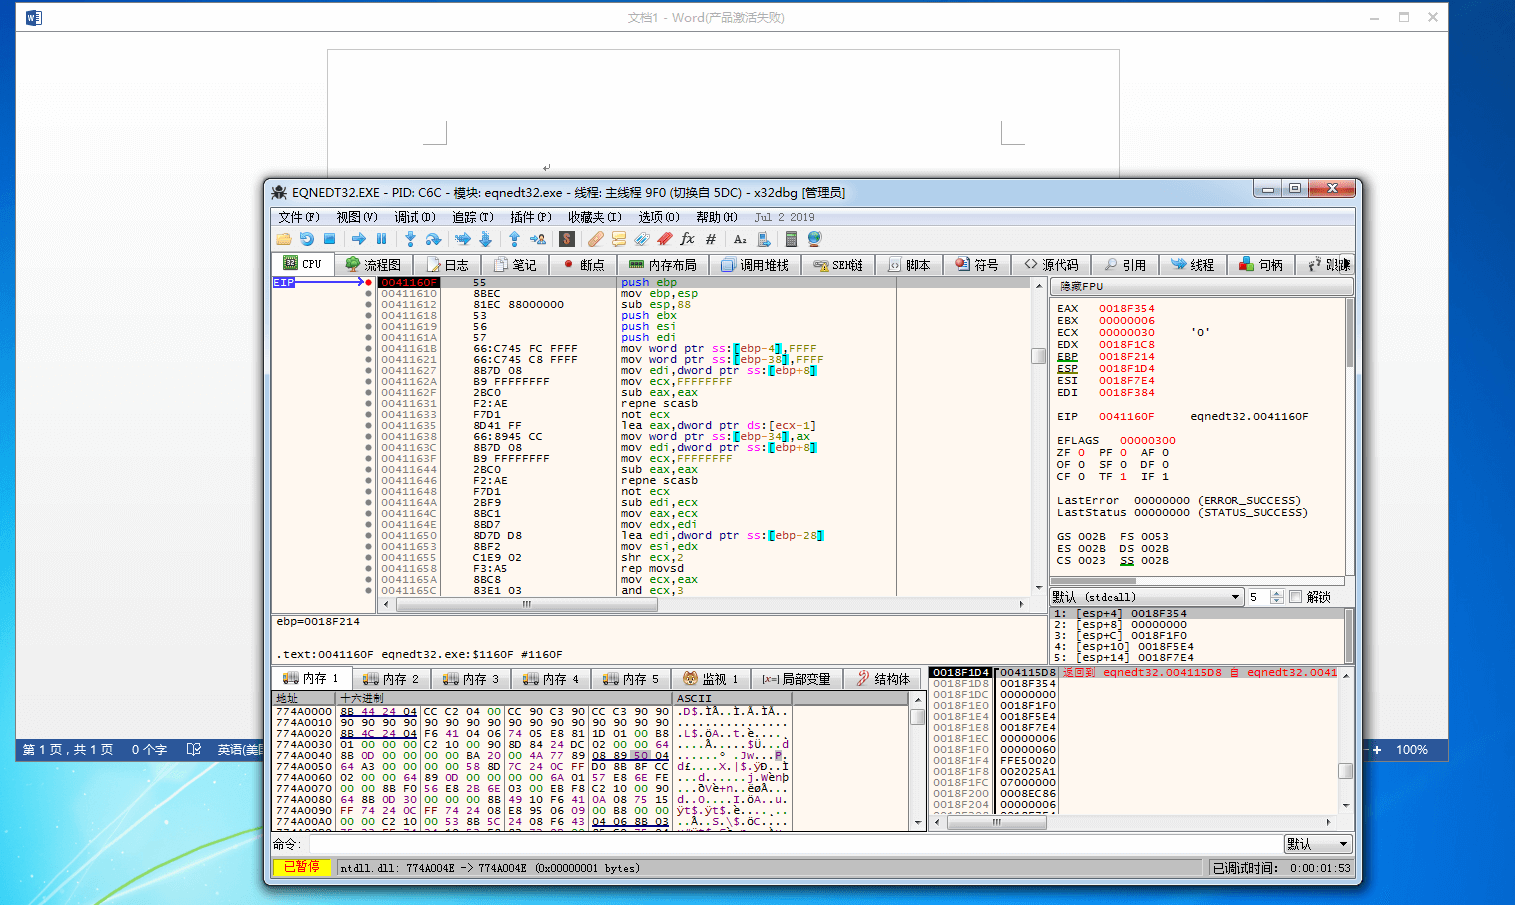Screen dimensions: 1515x905
Task: Click the disassembly vertical scrollbar thumb
Action: [x=1038, y=356]
